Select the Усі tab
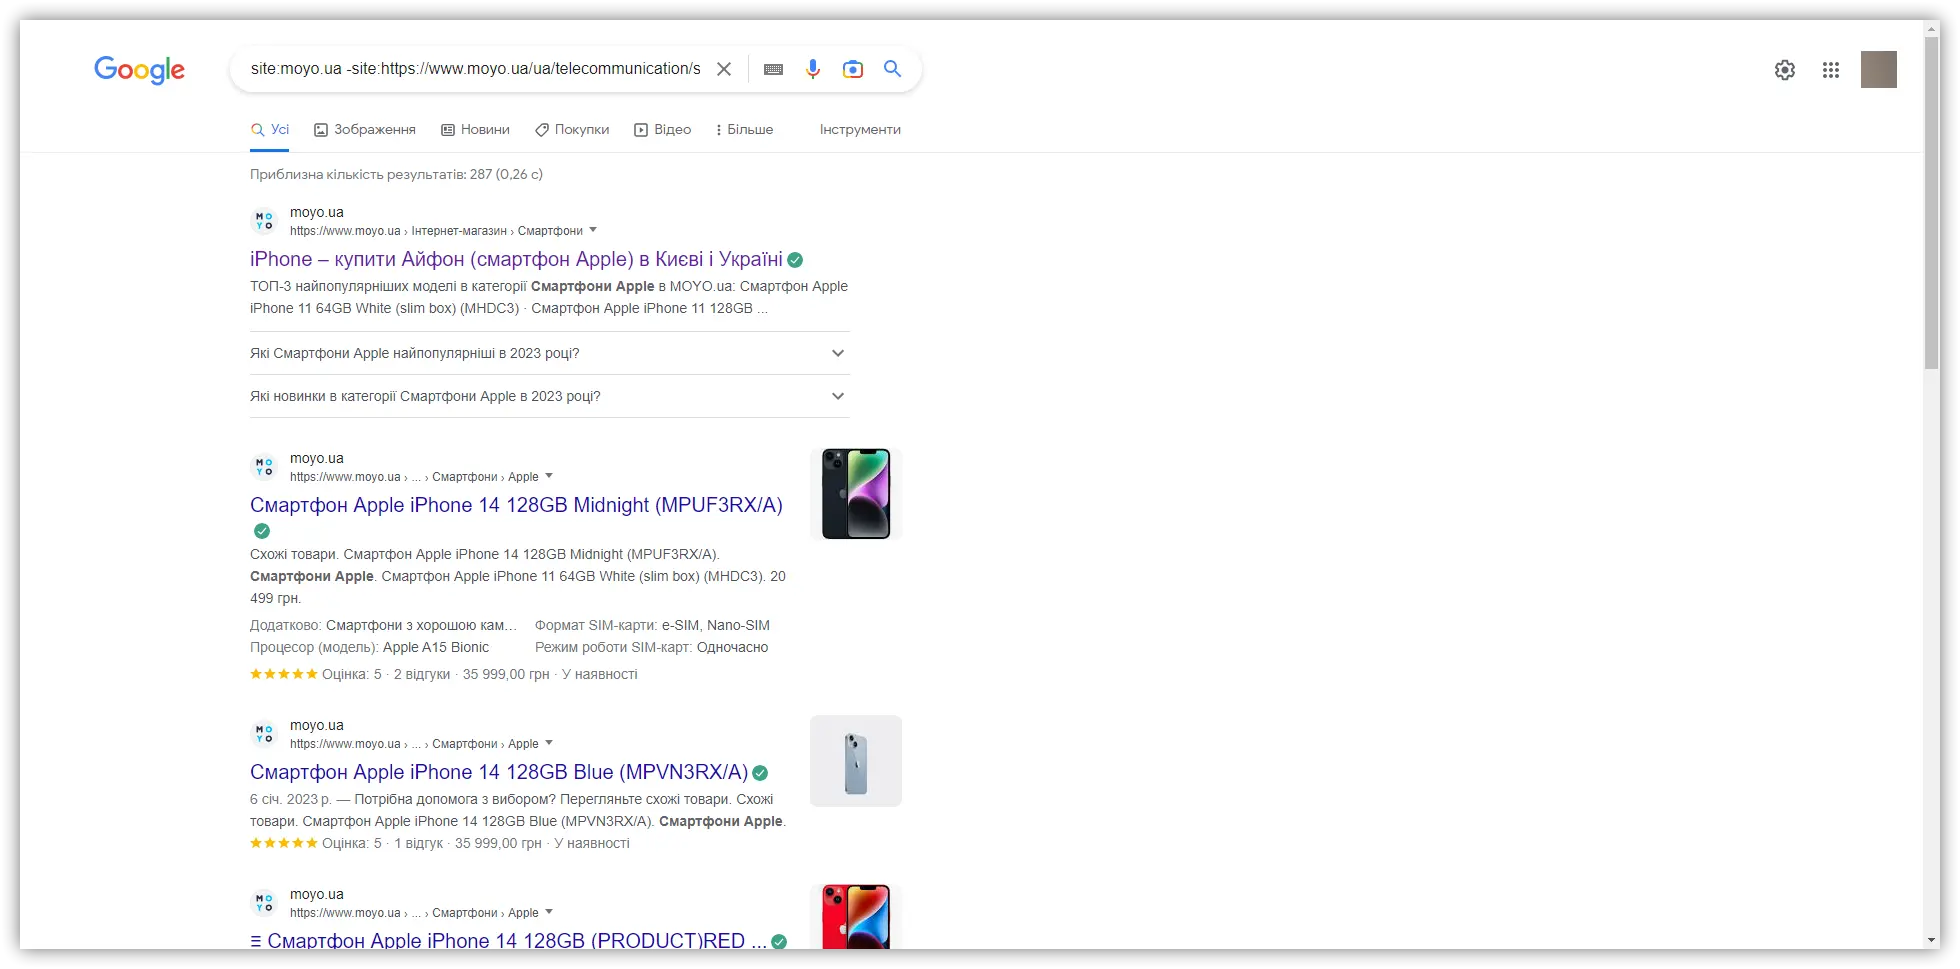Image resolution: width=1960 pixels, height=969 pixels. (270, 130)
